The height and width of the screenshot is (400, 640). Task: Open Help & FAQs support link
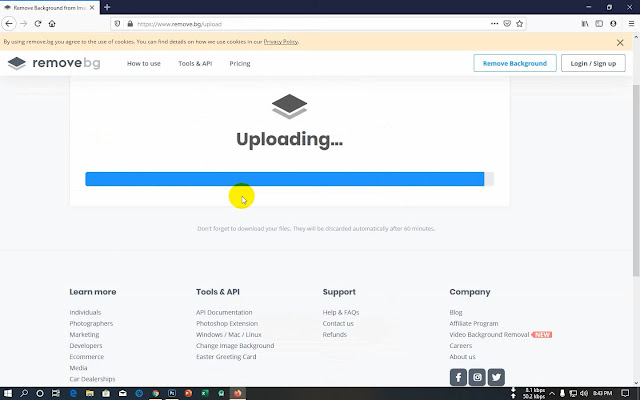tap(341, 312)
